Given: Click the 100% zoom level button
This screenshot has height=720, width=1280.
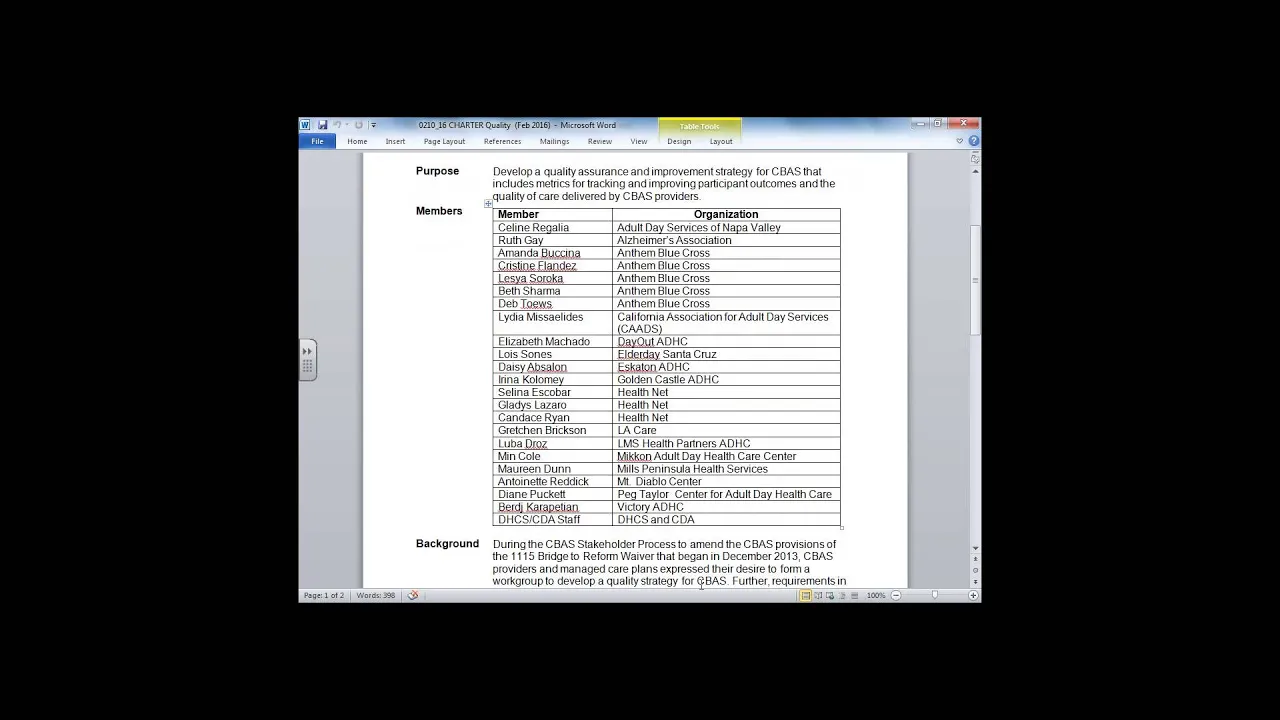Looking at the screenshot, I should coord(876,595).
